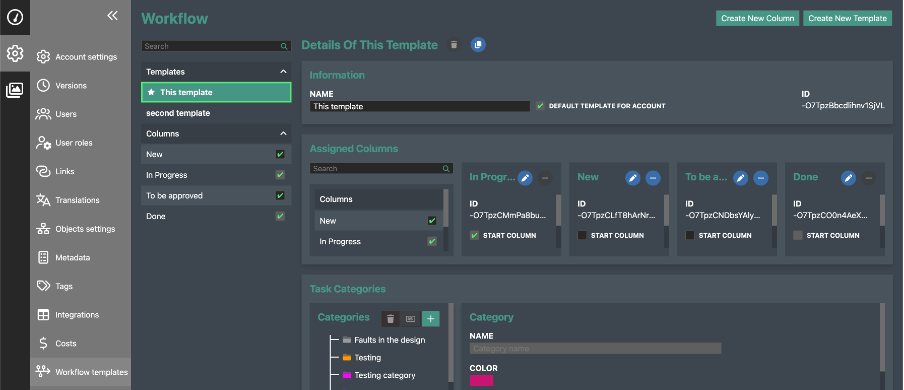Click the Translations language icon
The width and height of the screenshot is (904, 390).
(x=43, y=200)
